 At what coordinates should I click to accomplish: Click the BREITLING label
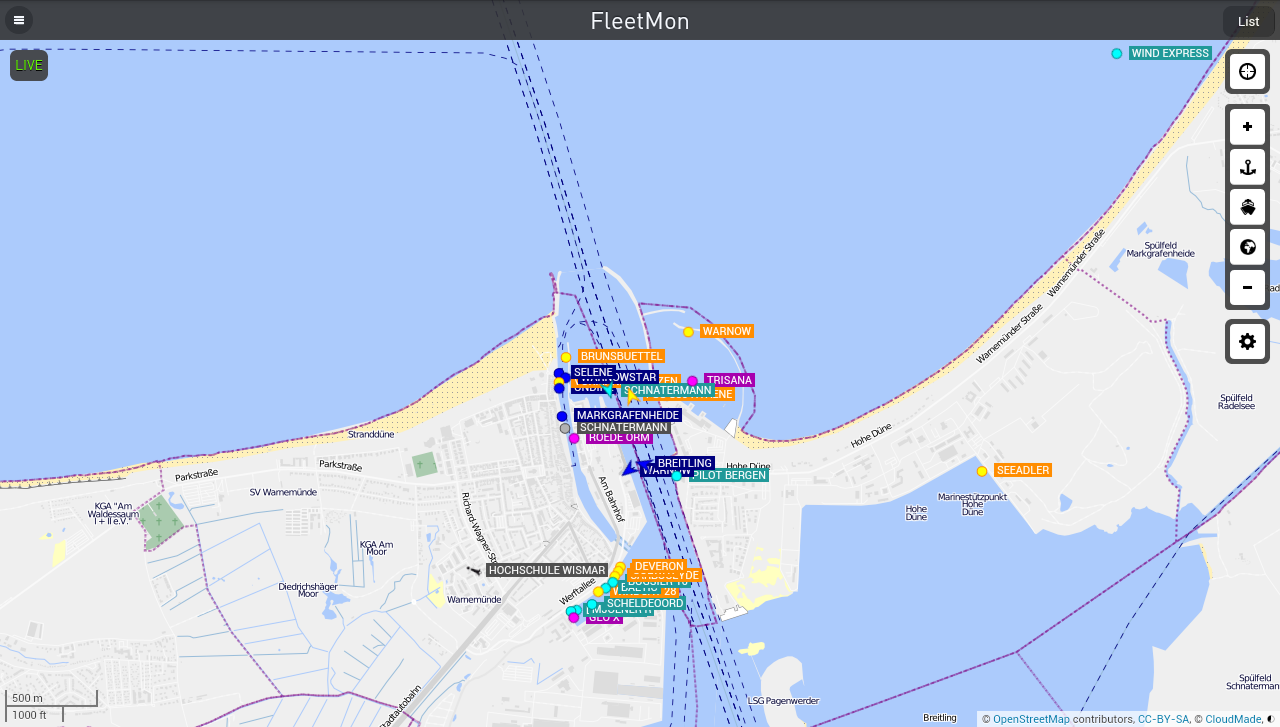(685, 463)
